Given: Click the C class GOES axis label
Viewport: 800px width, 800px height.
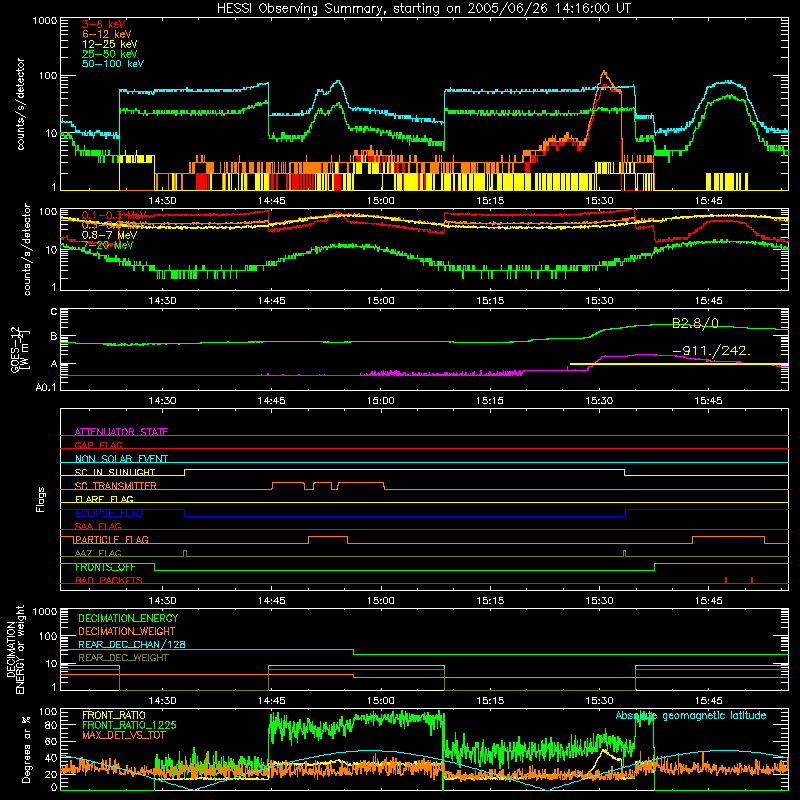Looking at the screenshot, I should (x=54, y=312).
